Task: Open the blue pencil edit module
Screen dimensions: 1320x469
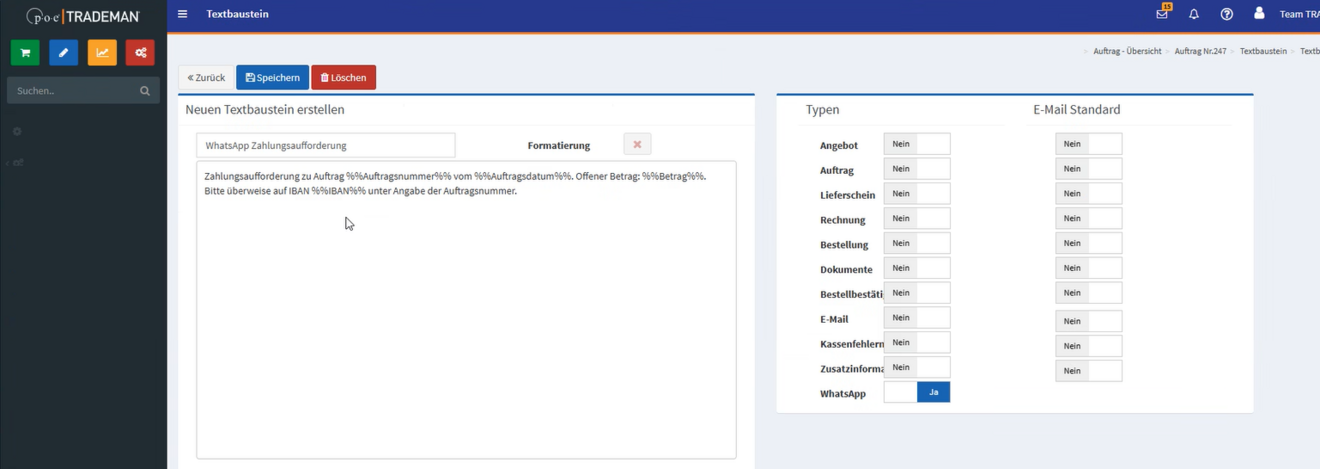Action: (x=63, y=52)
